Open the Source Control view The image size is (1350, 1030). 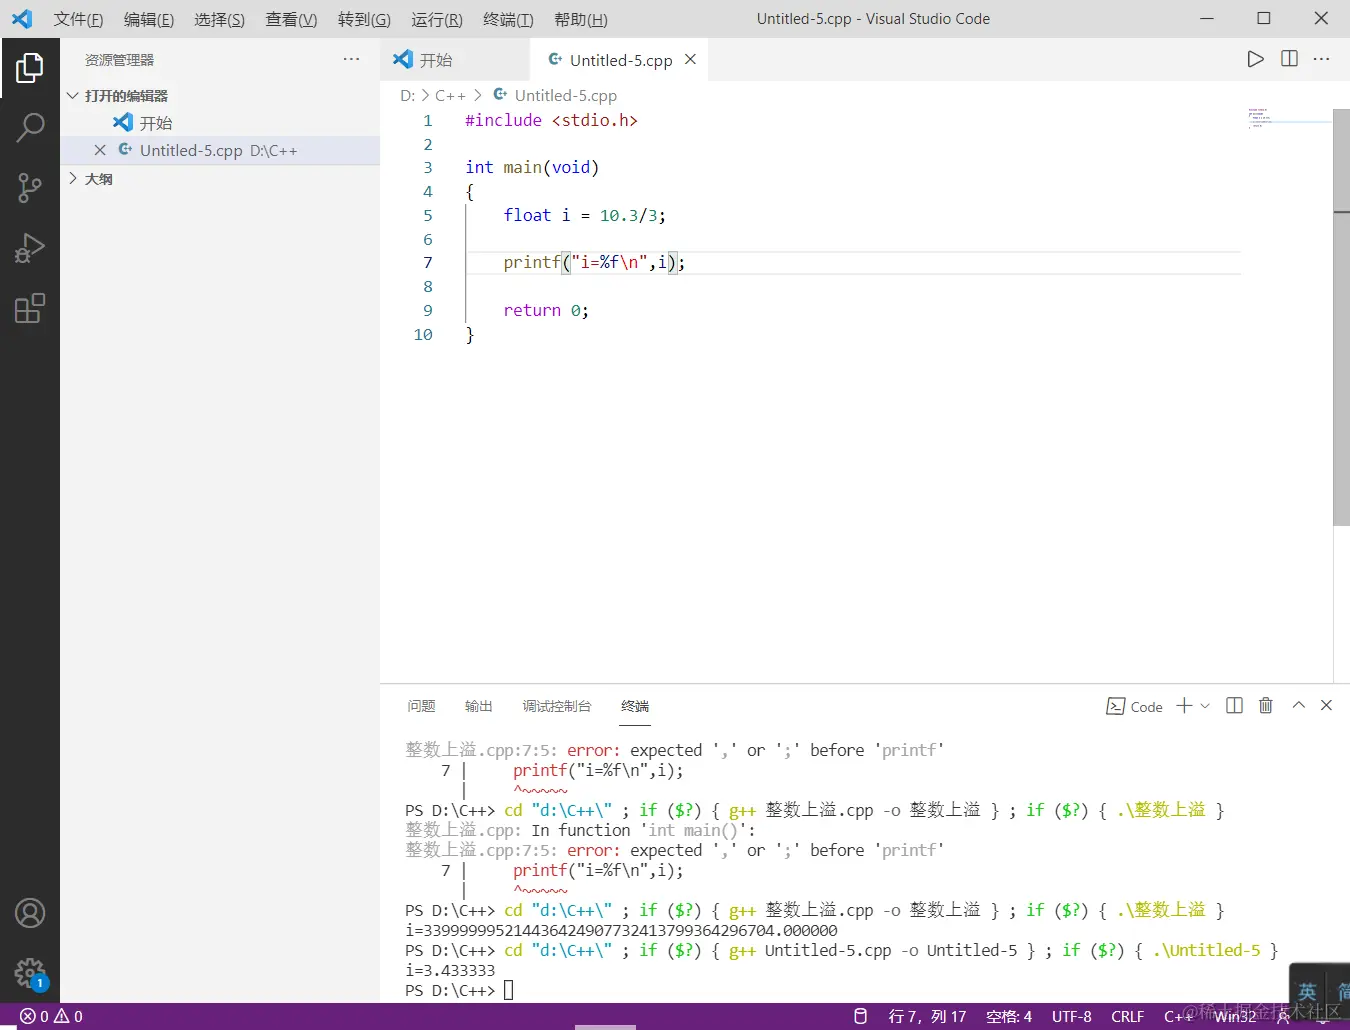(30, 188)
